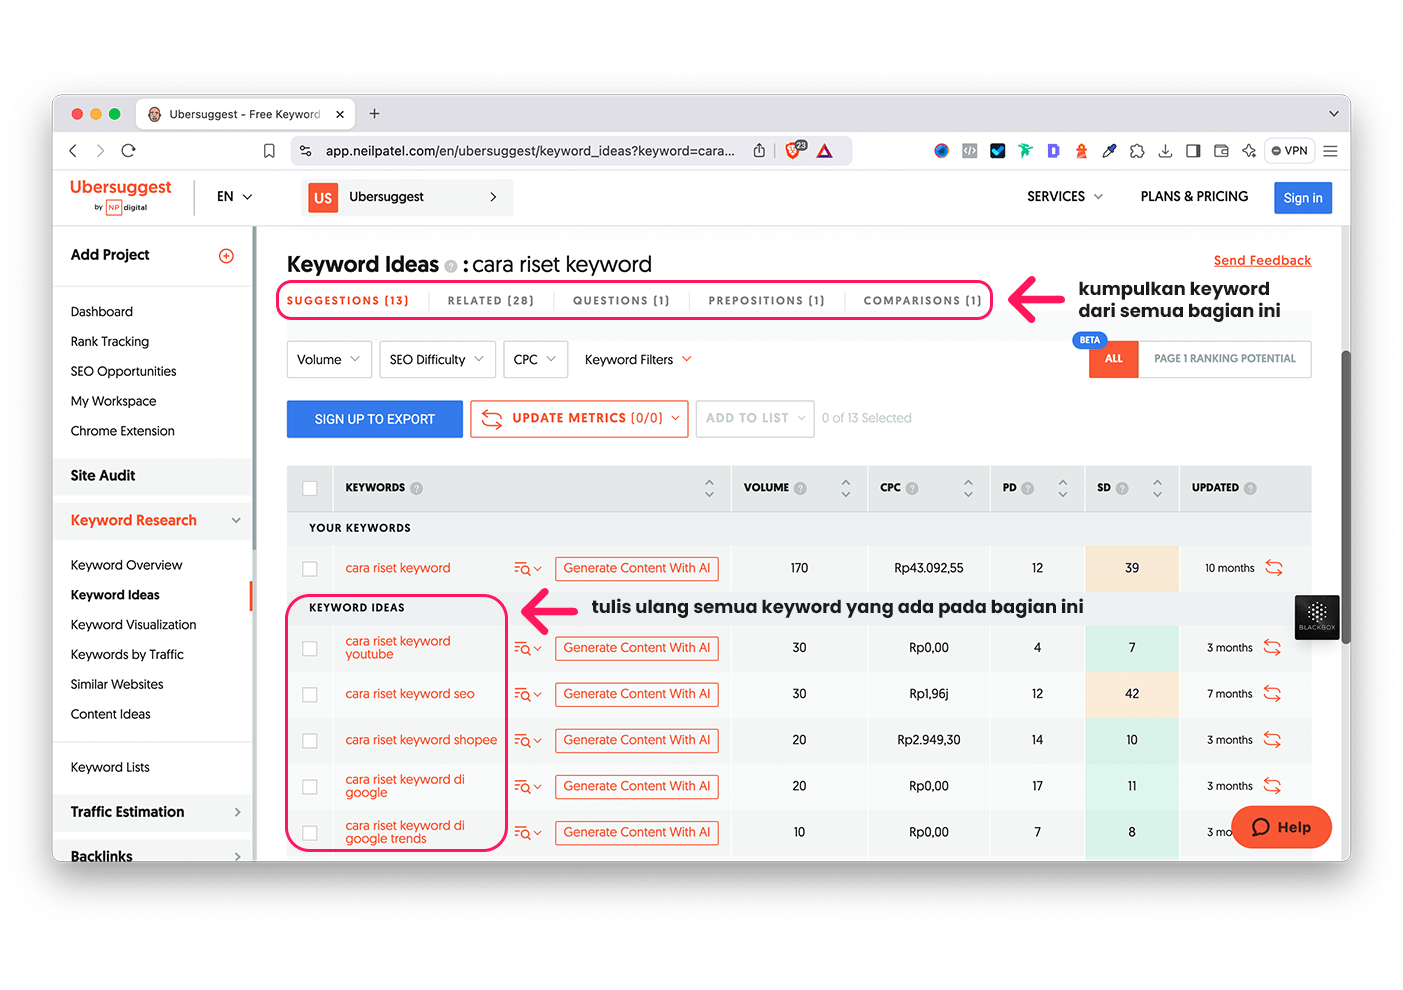Viewport: 1403px width, 990px height.
Task: Switch to the RELATED (28) tab
Action: 491,300
